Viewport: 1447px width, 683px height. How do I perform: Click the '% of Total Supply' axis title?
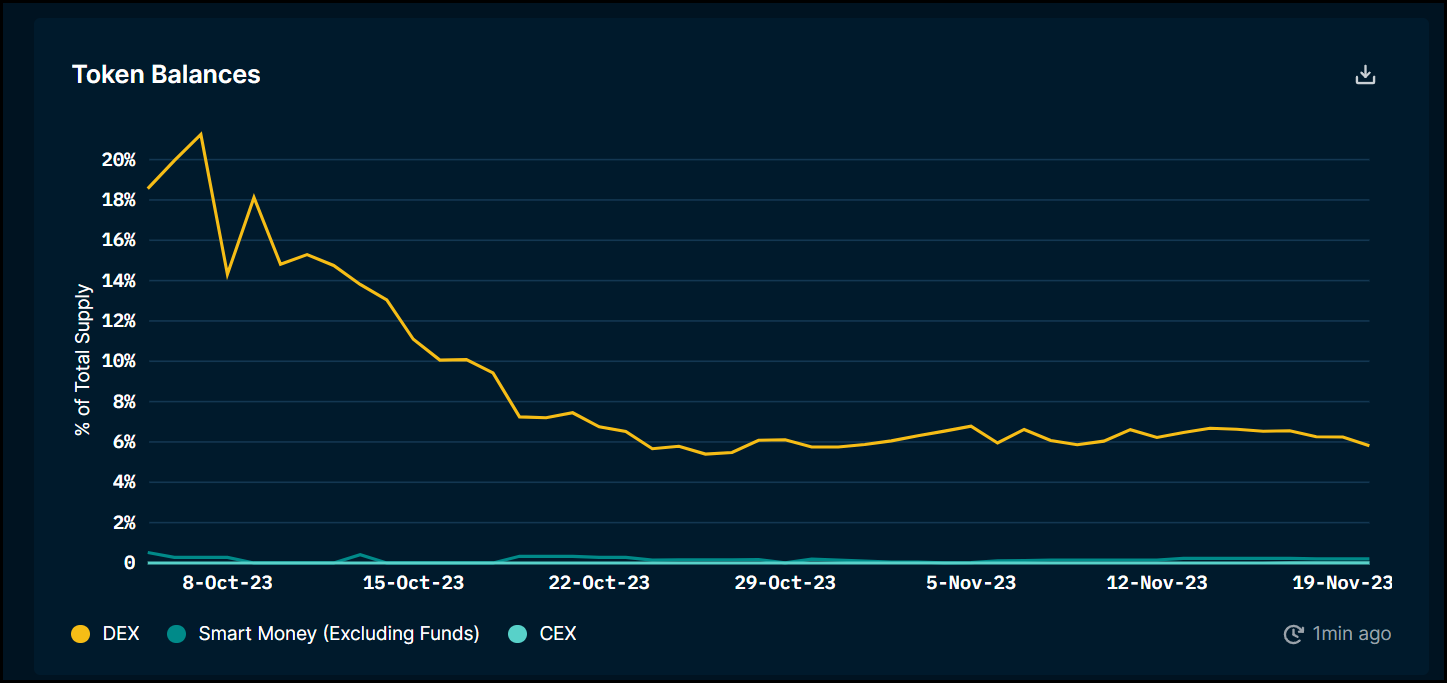[83, 360]
